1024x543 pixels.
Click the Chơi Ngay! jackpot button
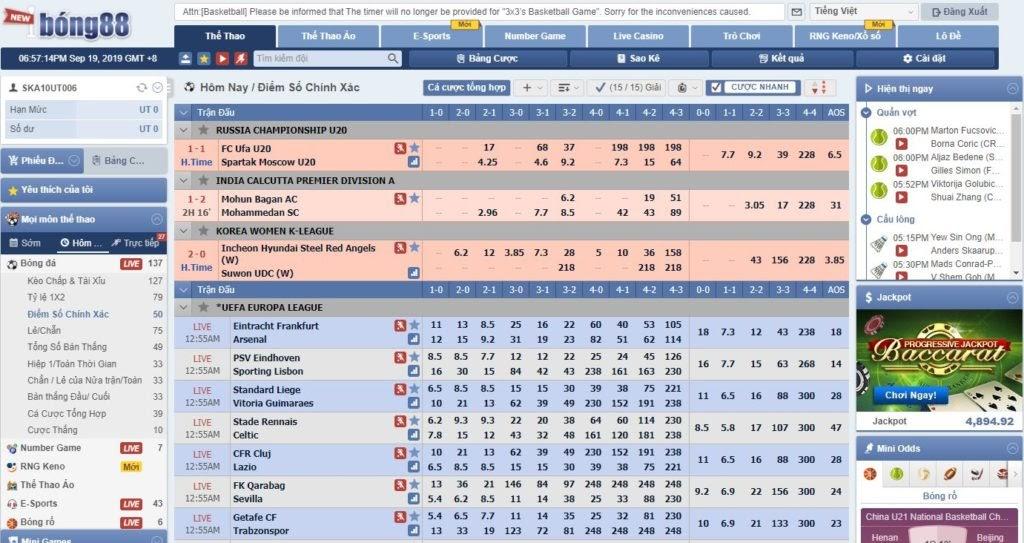click(x=910, y=395)
